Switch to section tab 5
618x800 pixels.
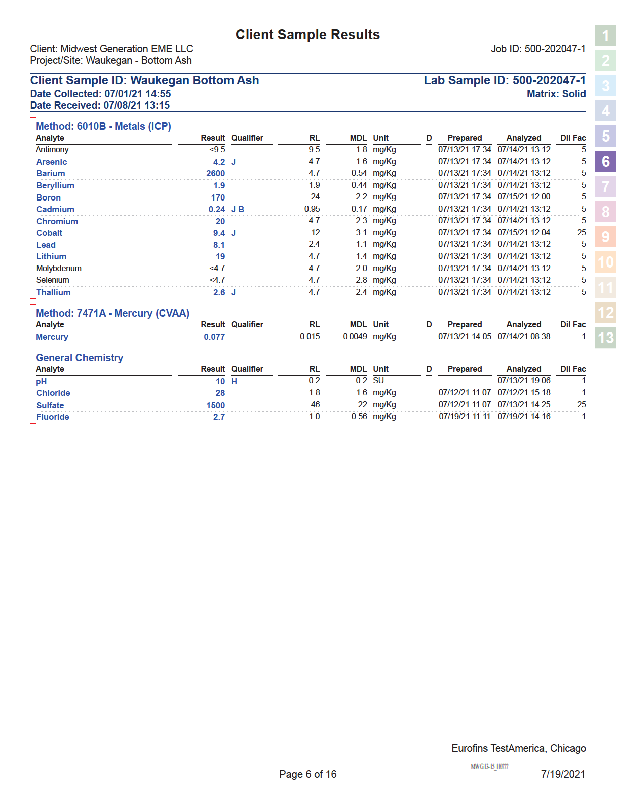(x=605, y=136)
